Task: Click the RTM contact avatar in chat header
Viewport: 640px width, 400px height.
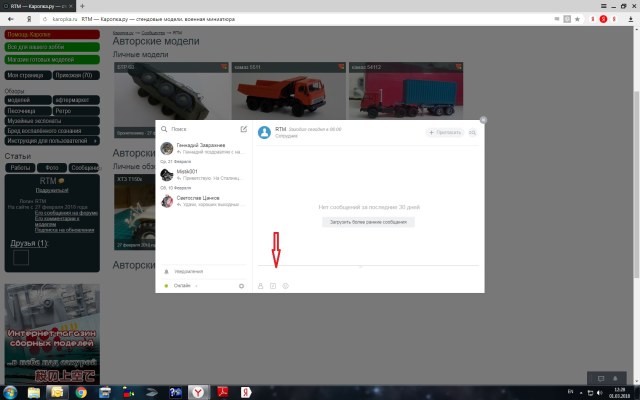Action: tap(265, 132)
